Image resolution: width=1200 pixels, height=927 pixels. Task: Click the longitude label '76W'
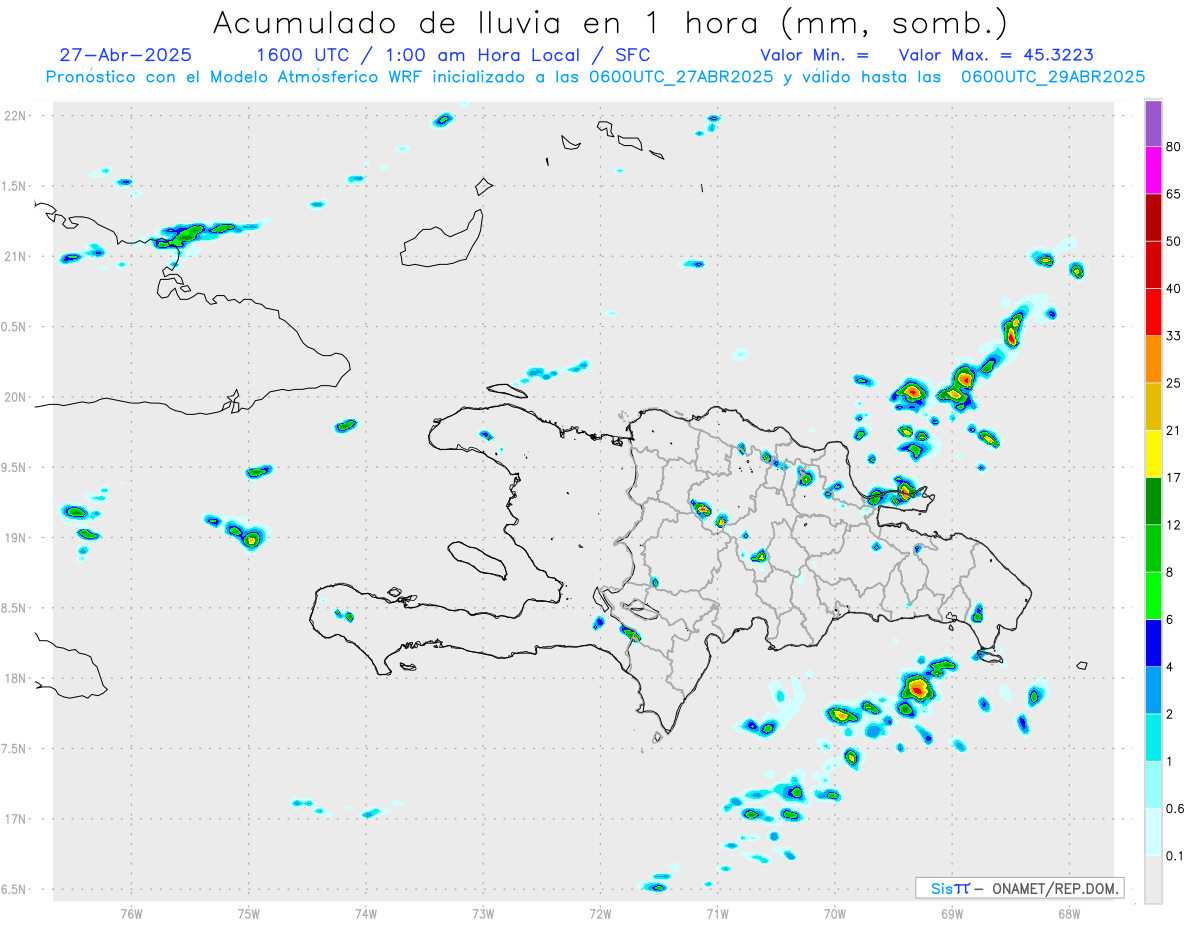click(131, 912)
